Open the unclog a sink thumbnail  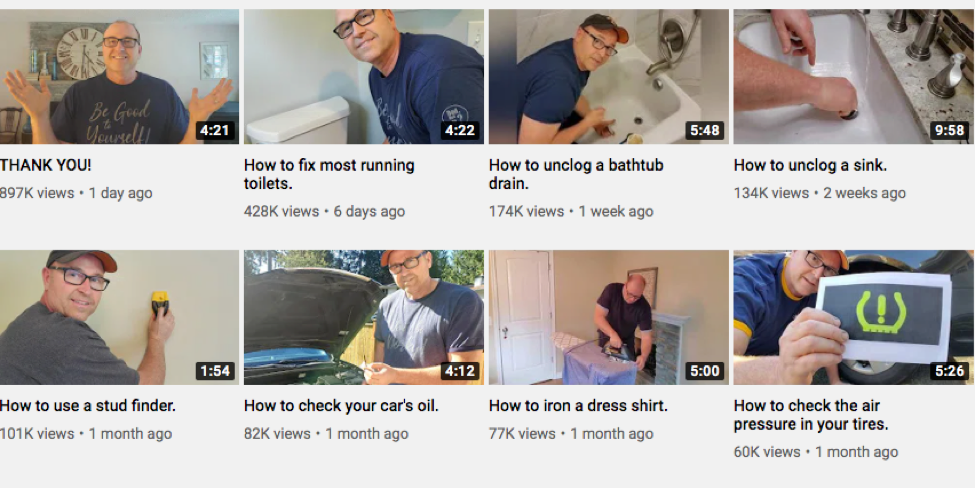pyautogui.click(x=854, y=76)
